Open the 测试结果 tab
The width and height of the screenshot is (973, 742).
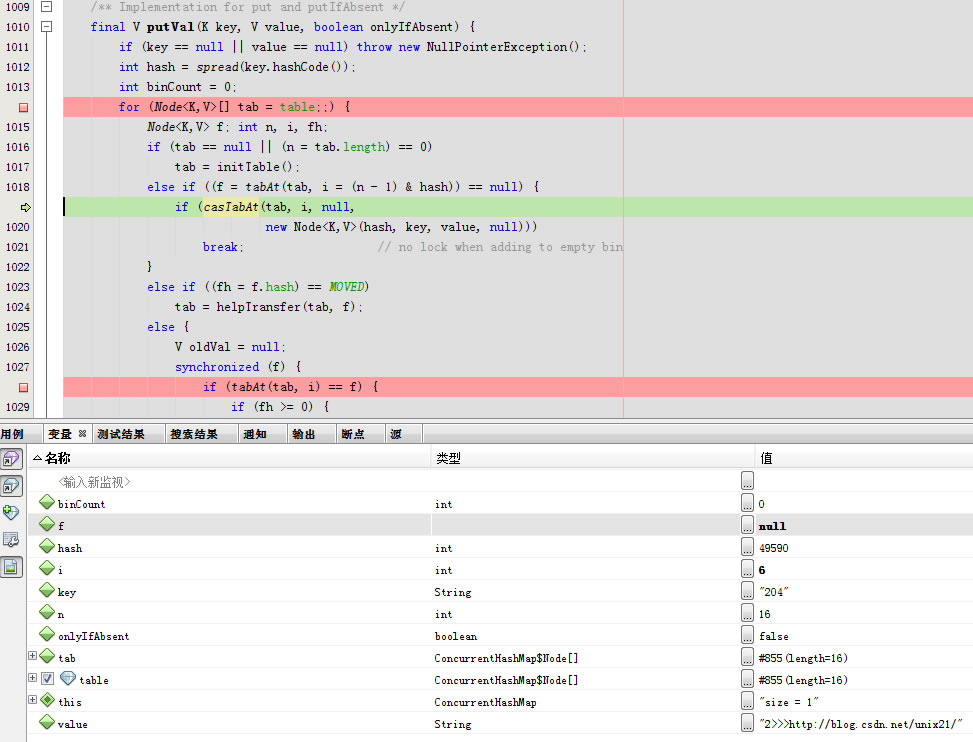(x=121, y=434)
